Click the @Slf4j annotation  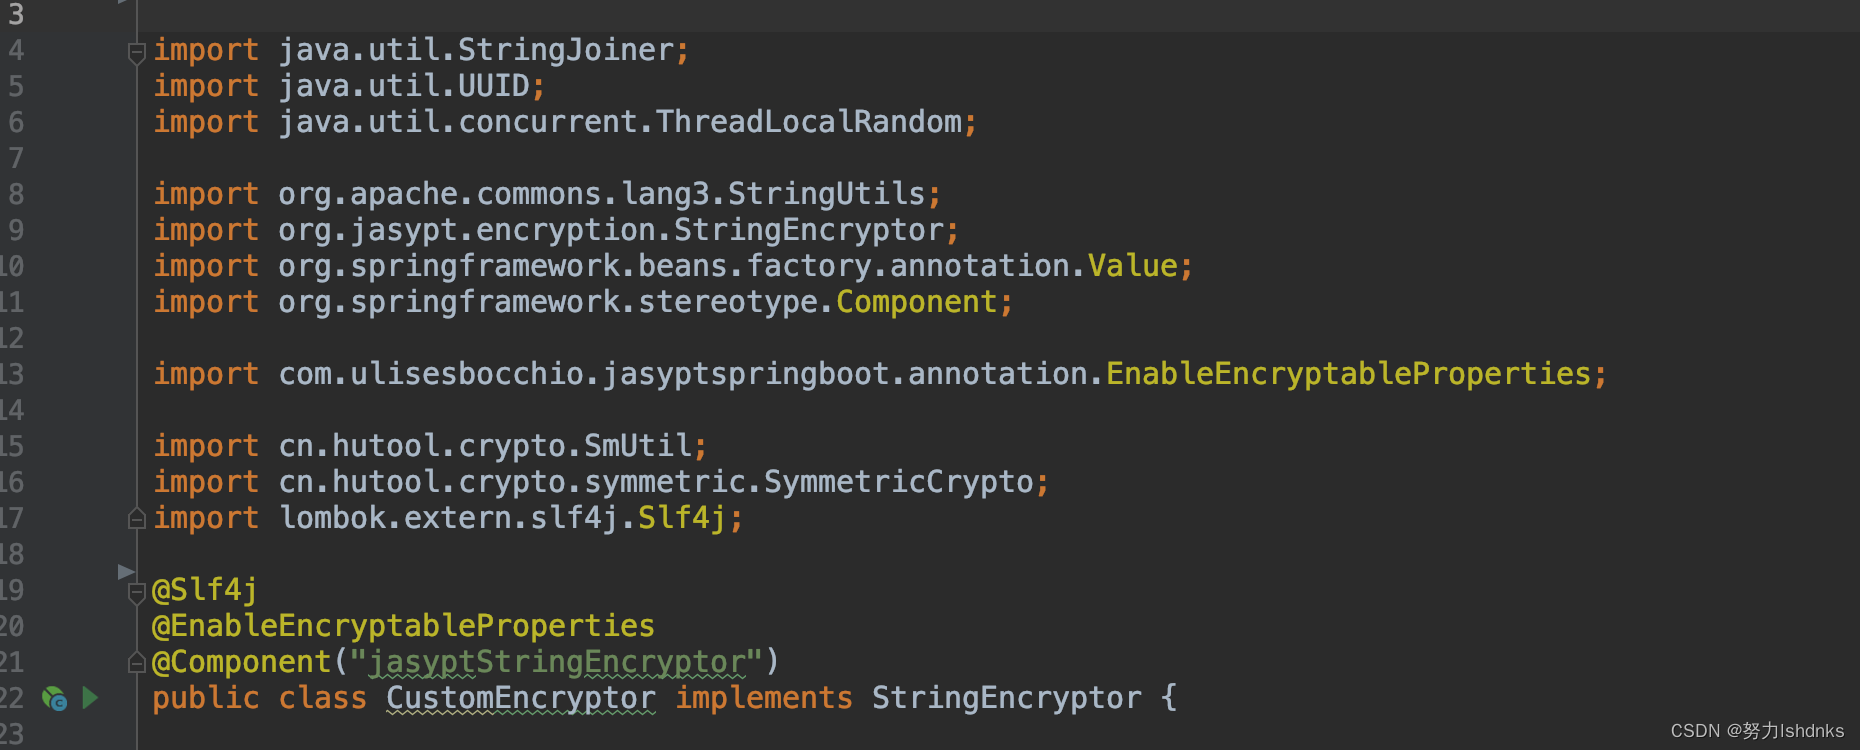point(205,590)
